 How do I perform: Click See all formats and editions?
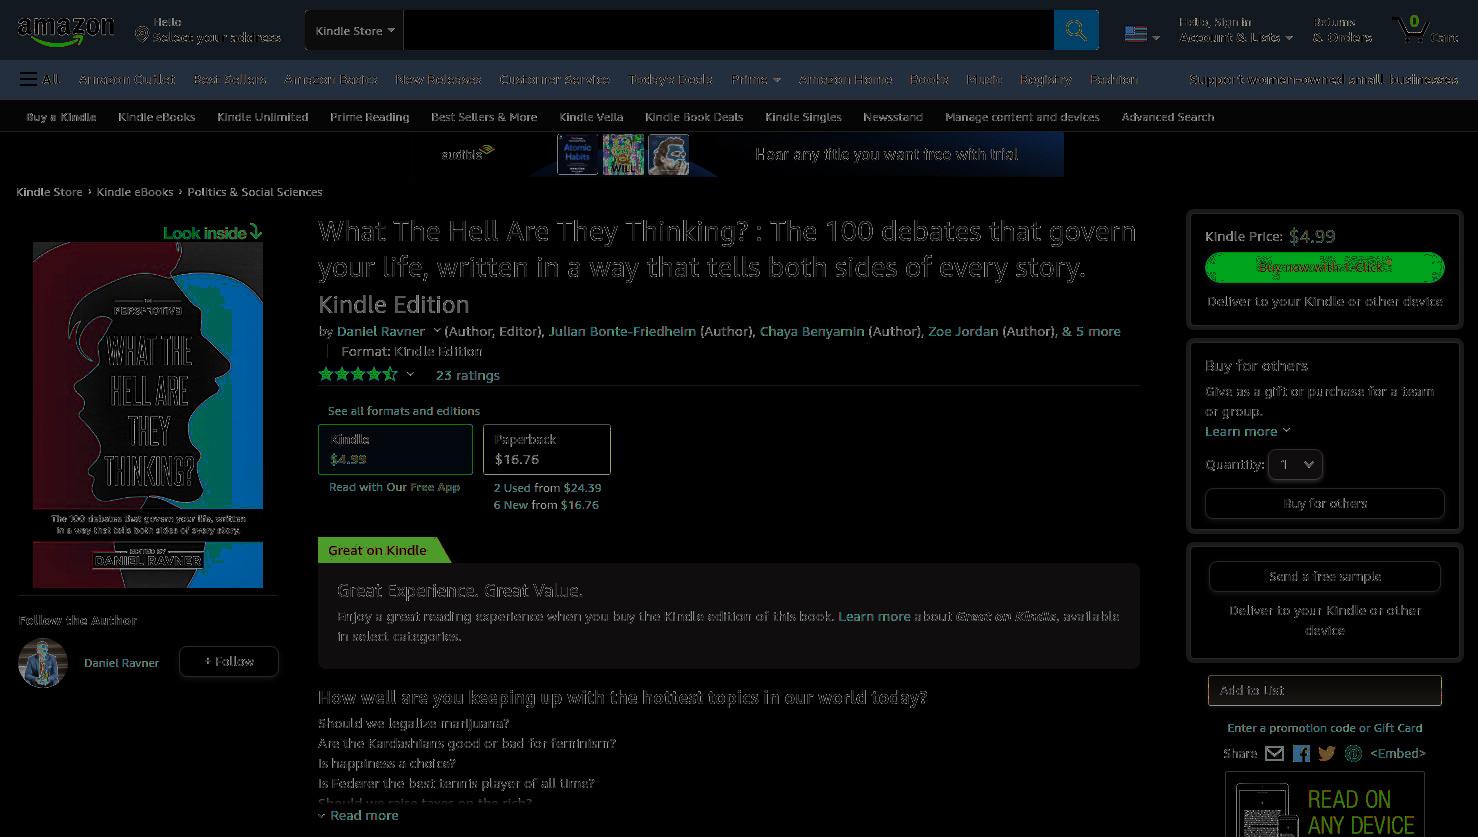pos(404,411)
